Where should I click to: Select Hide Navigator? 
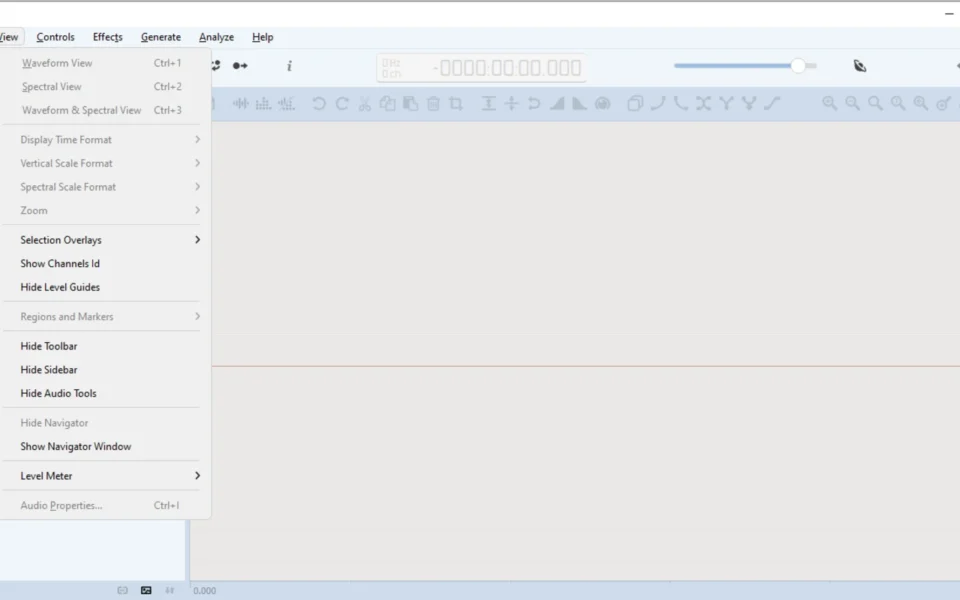click(102, 423)
